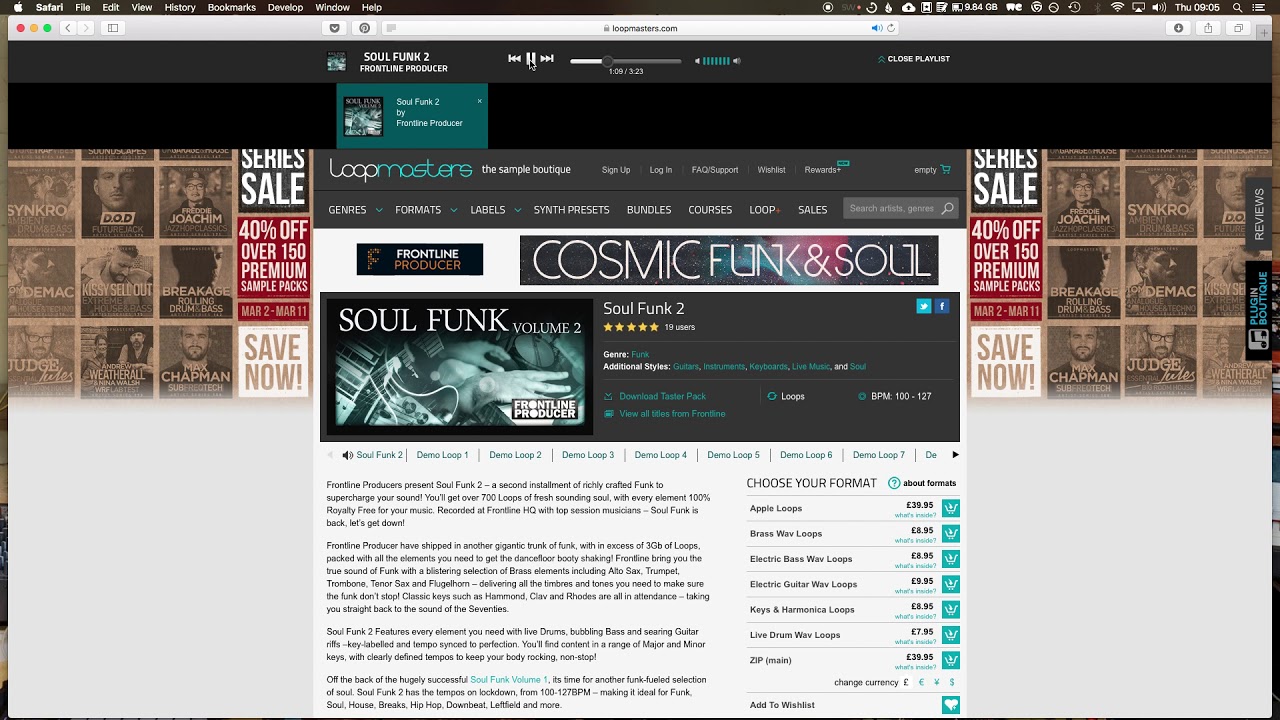
Task: Share Soul Funk 2 on Twitter
Action: (924, 306)
